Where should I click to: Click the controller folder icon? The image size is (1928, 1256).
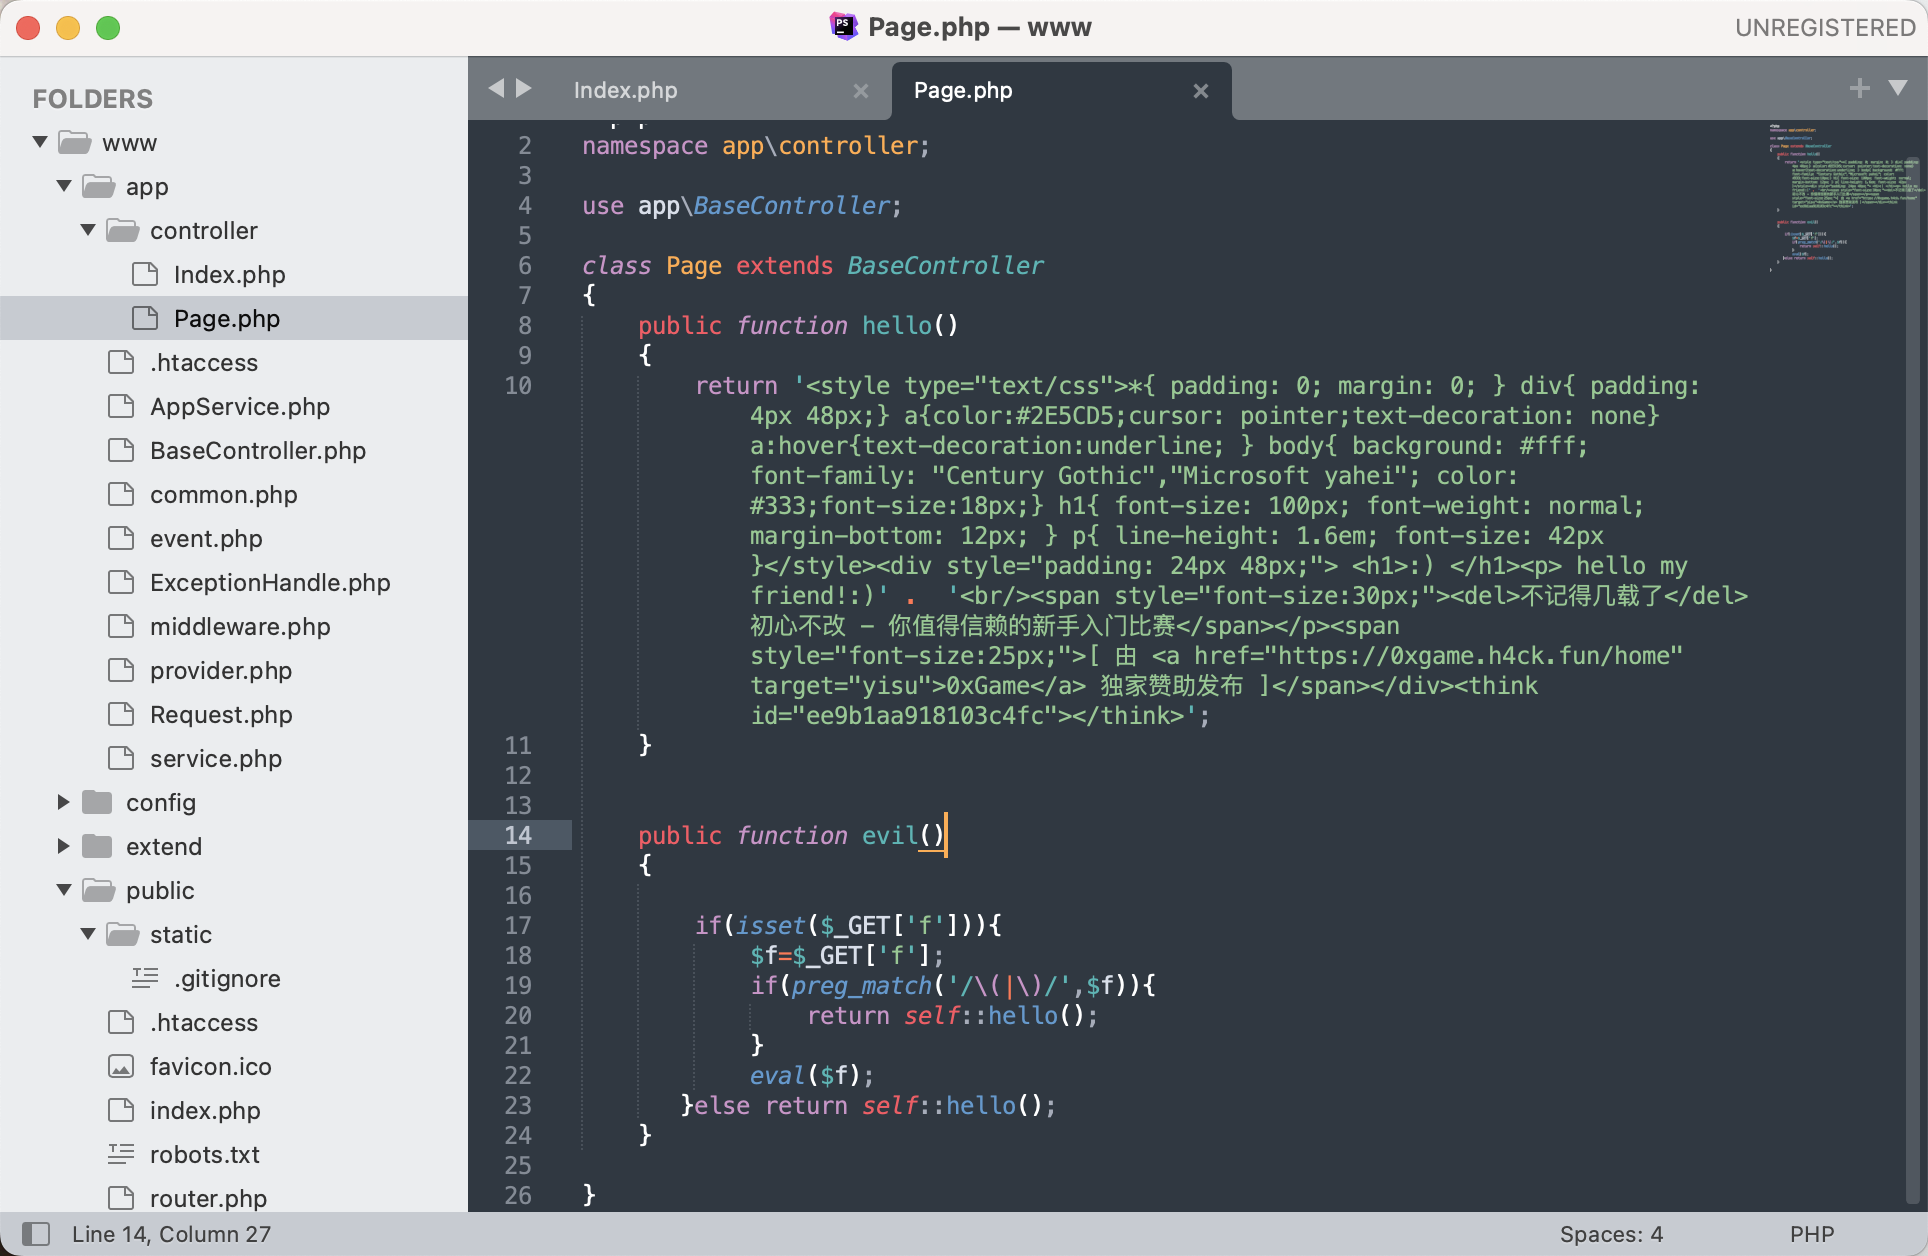click(123, 230)
